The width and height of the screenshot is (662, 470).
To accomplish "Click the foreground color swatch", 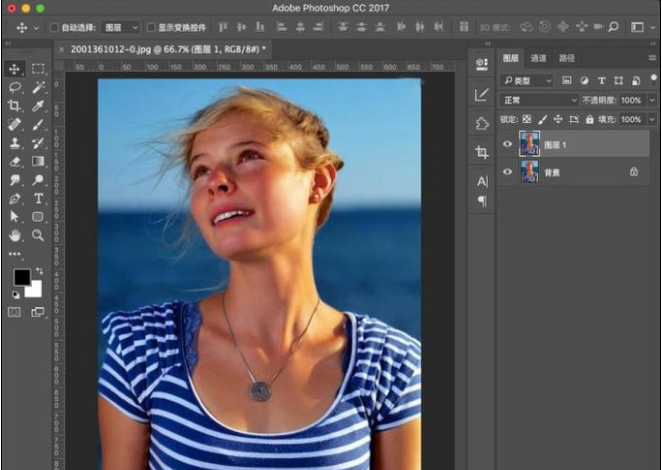I will [x=21, y=277].
